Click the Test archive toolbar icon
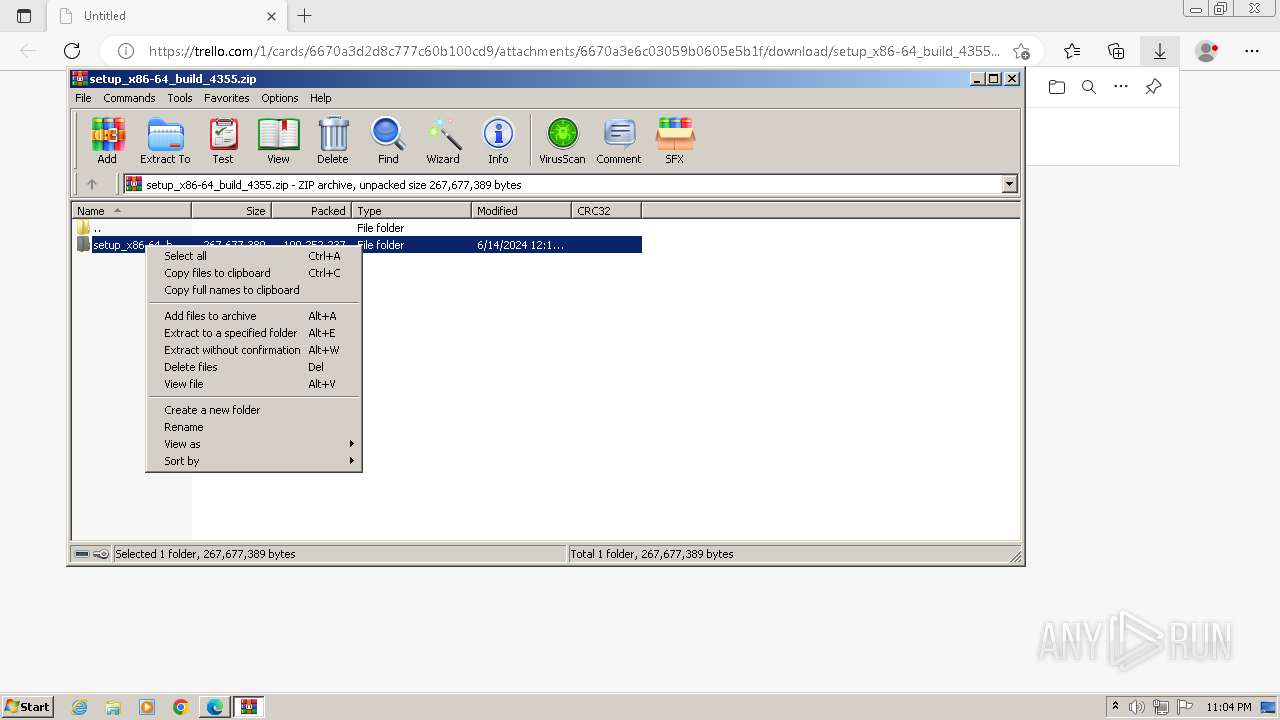The width and height of the screenshot is (1280, 720). pyautogui.click(x=223, y=140)
